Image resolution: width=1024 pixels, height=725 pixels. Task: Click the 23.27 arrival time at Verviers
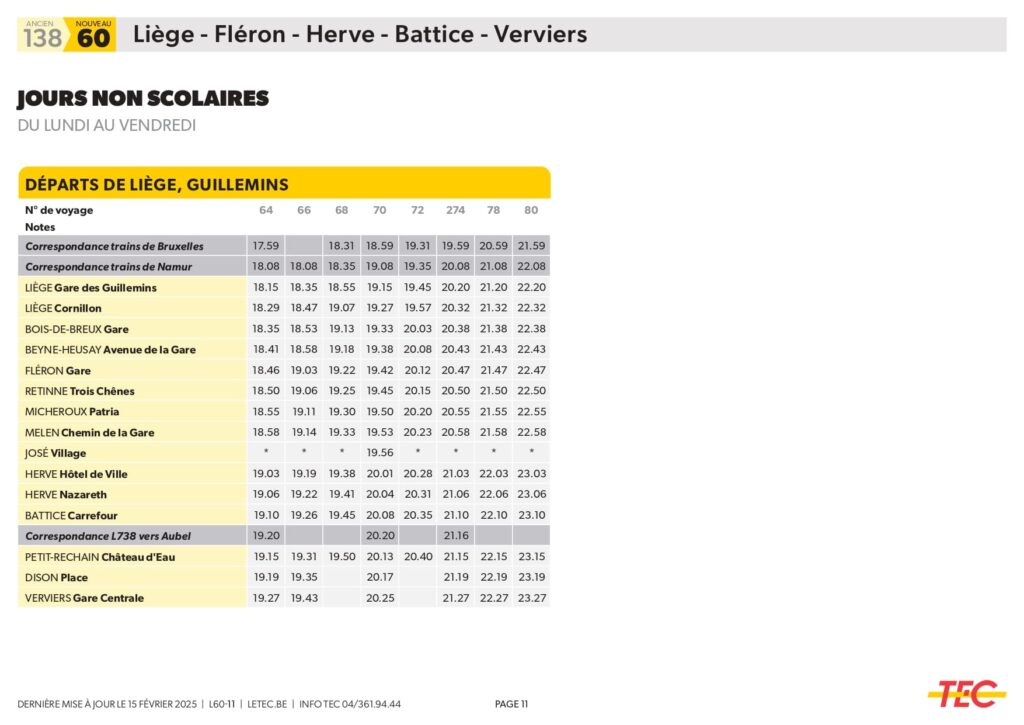(531, 598)
